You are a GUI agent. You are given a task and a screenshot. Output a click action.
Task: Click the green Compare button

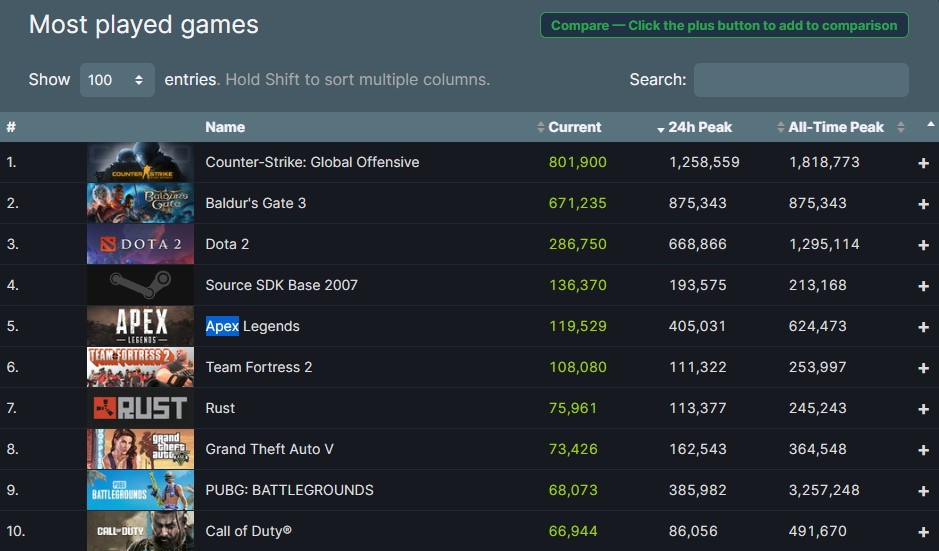[724, 25]
